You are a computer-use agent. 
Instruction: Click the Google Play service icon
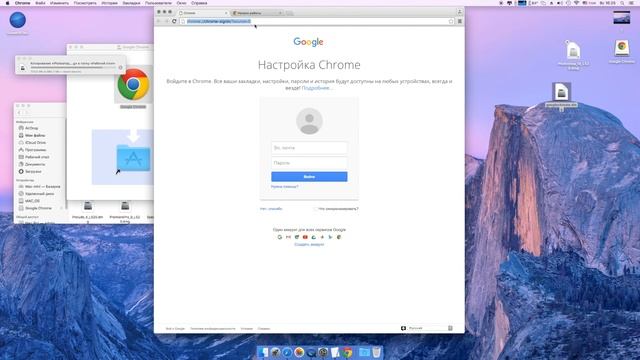tap(330, 237)
